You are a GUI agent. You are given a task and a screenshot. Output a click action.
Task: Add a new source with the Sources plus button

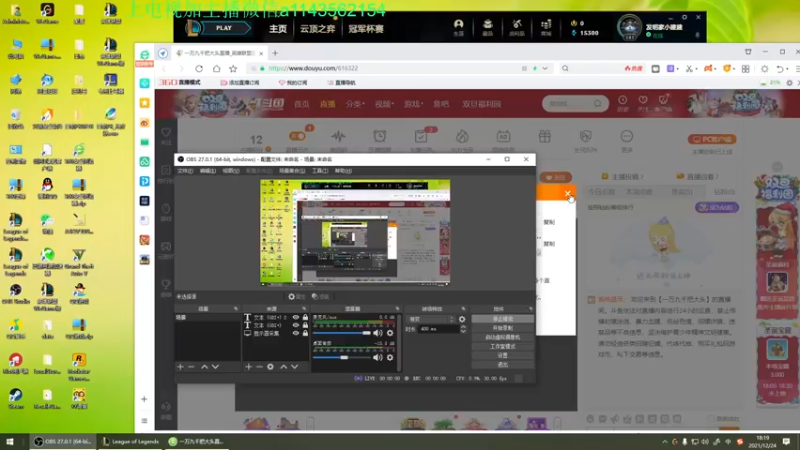[248, 366]
